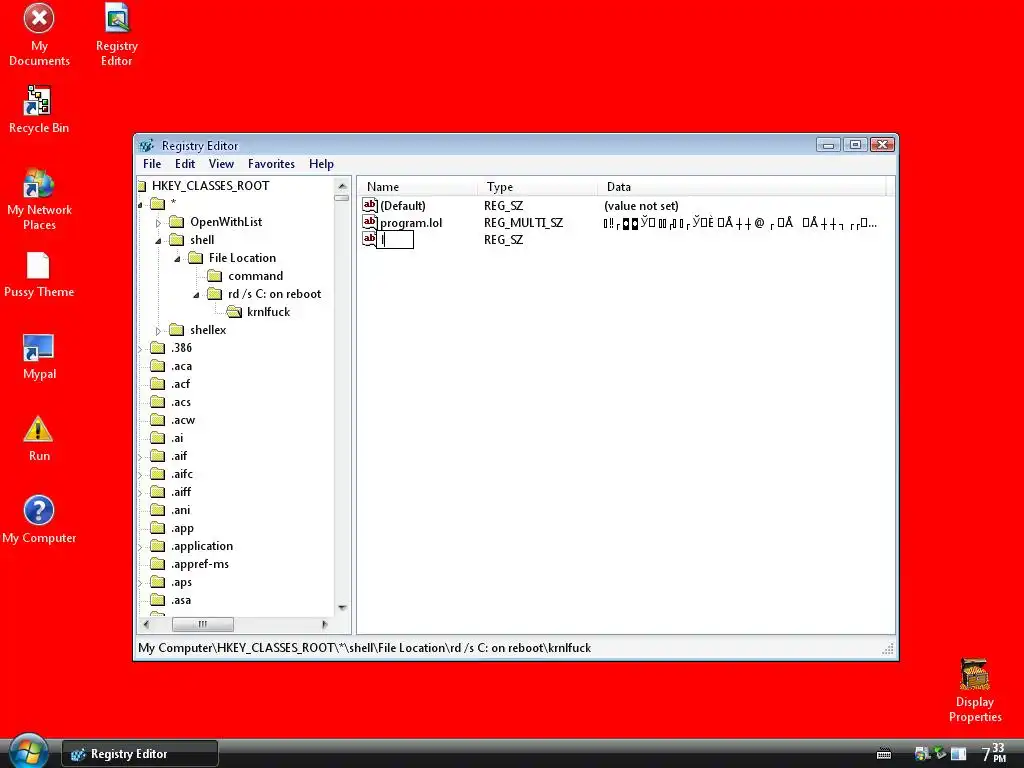Click the '(value not set)' data cell
This screenshot has width=1024, height=768.
tap(641, 206)
